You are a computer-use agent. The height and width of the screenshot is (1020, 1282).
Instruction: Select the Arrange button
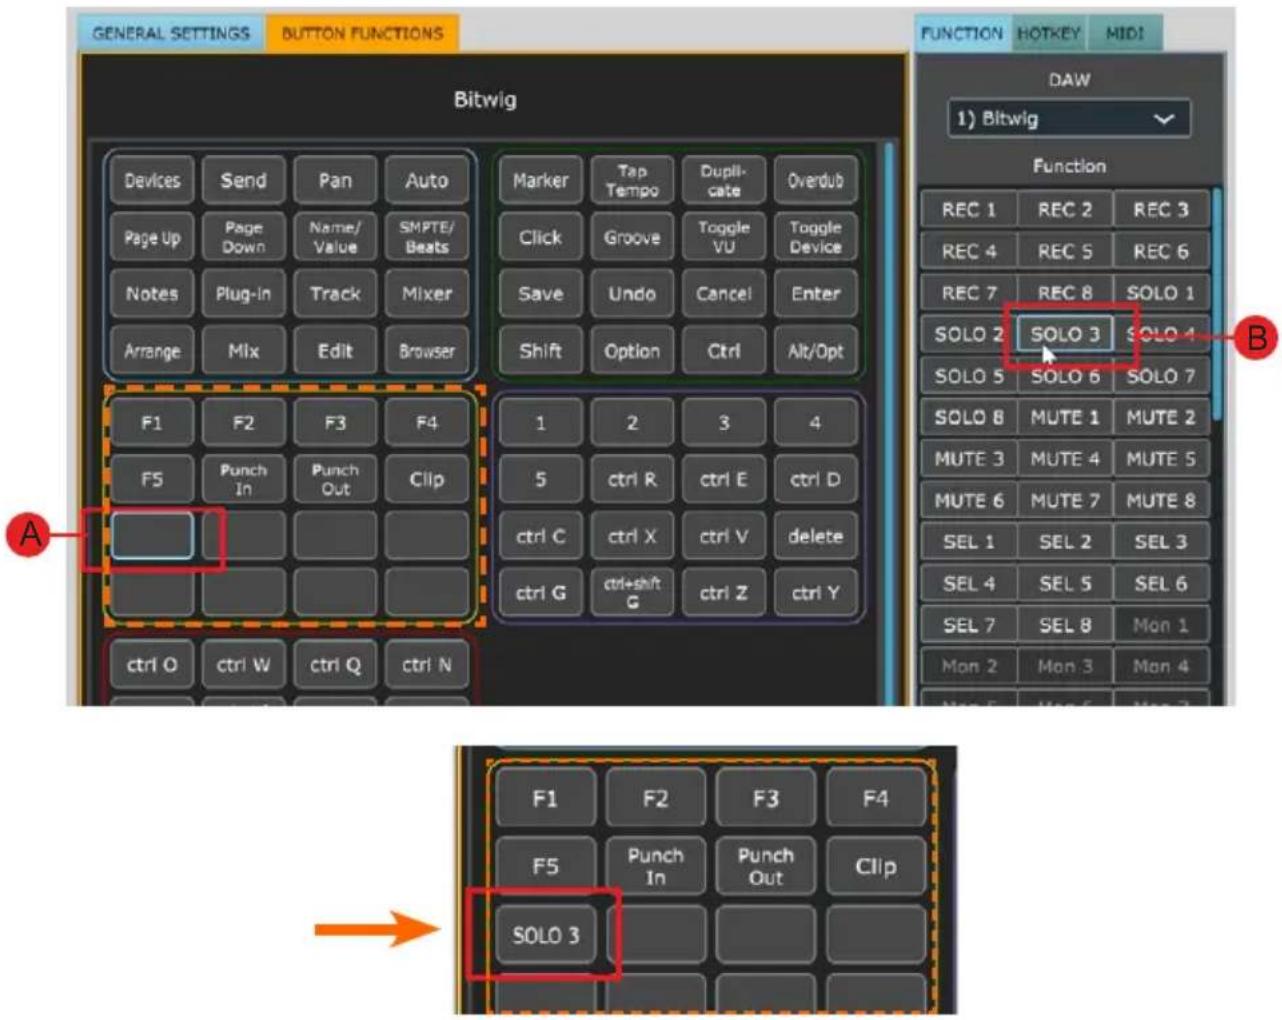coord(152,351)
